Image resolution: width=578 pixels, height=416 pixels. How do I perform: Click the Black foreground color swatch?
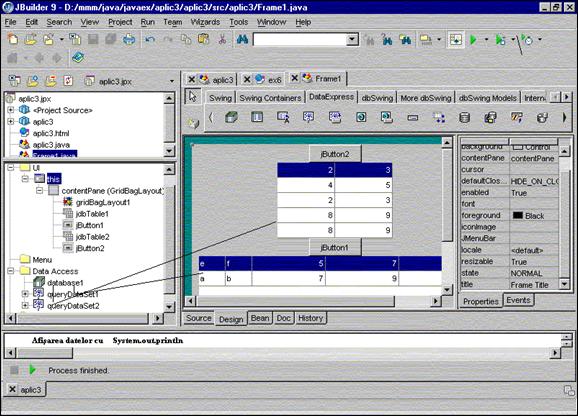518,215
